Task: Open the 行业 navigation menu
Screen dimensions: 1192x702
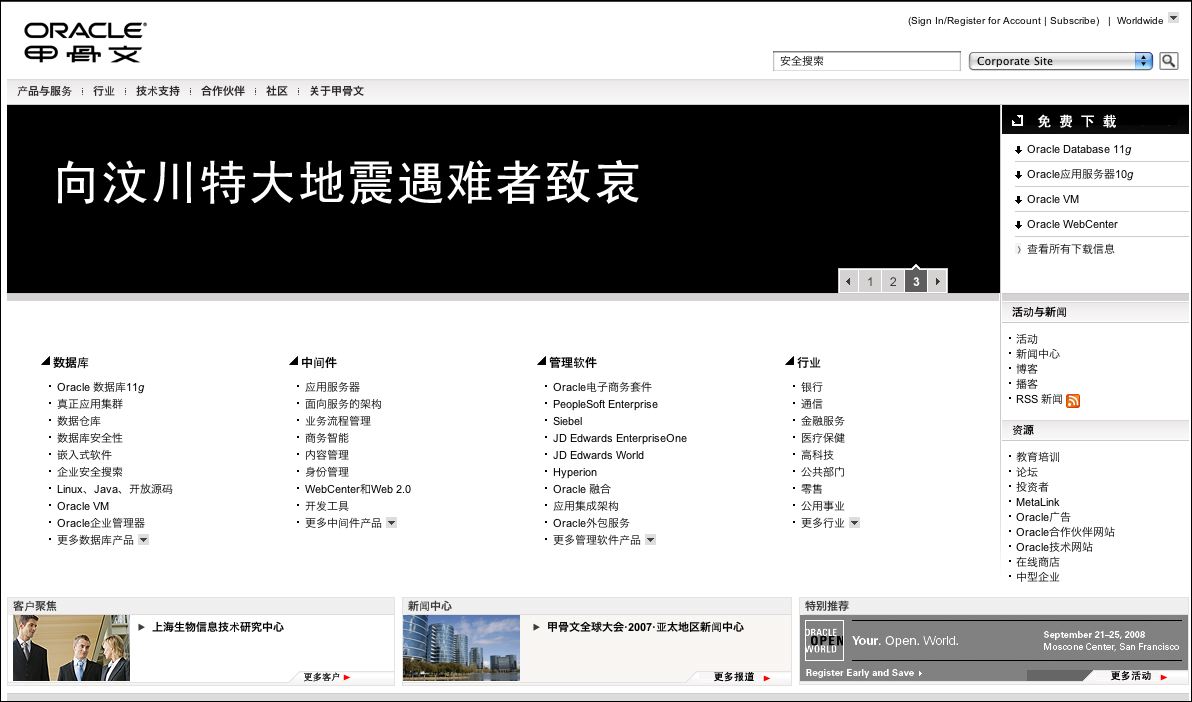Action: [103, 91]
